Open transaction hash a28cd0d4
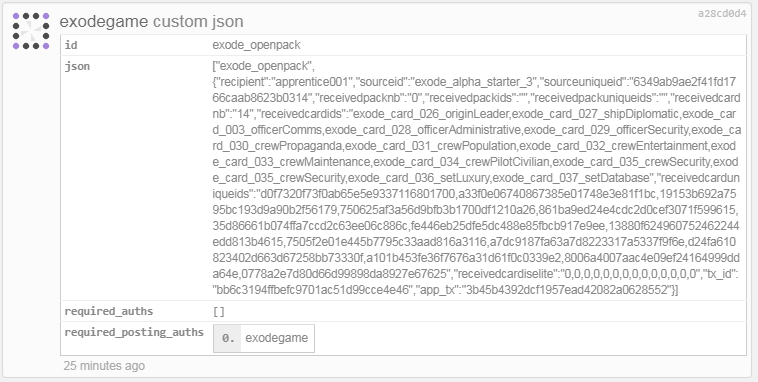 [x=722, y=14]
